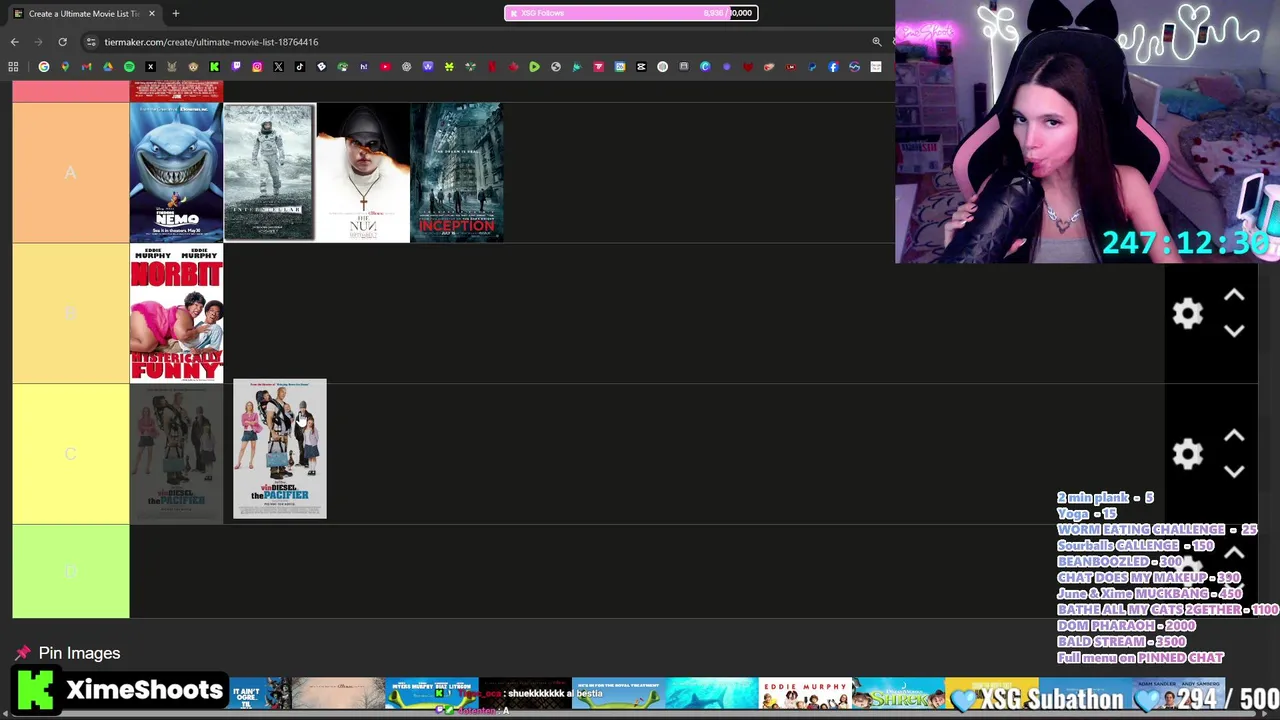Click the yellow tier C label
The image size is (1280, 720).
click(71, 454)
